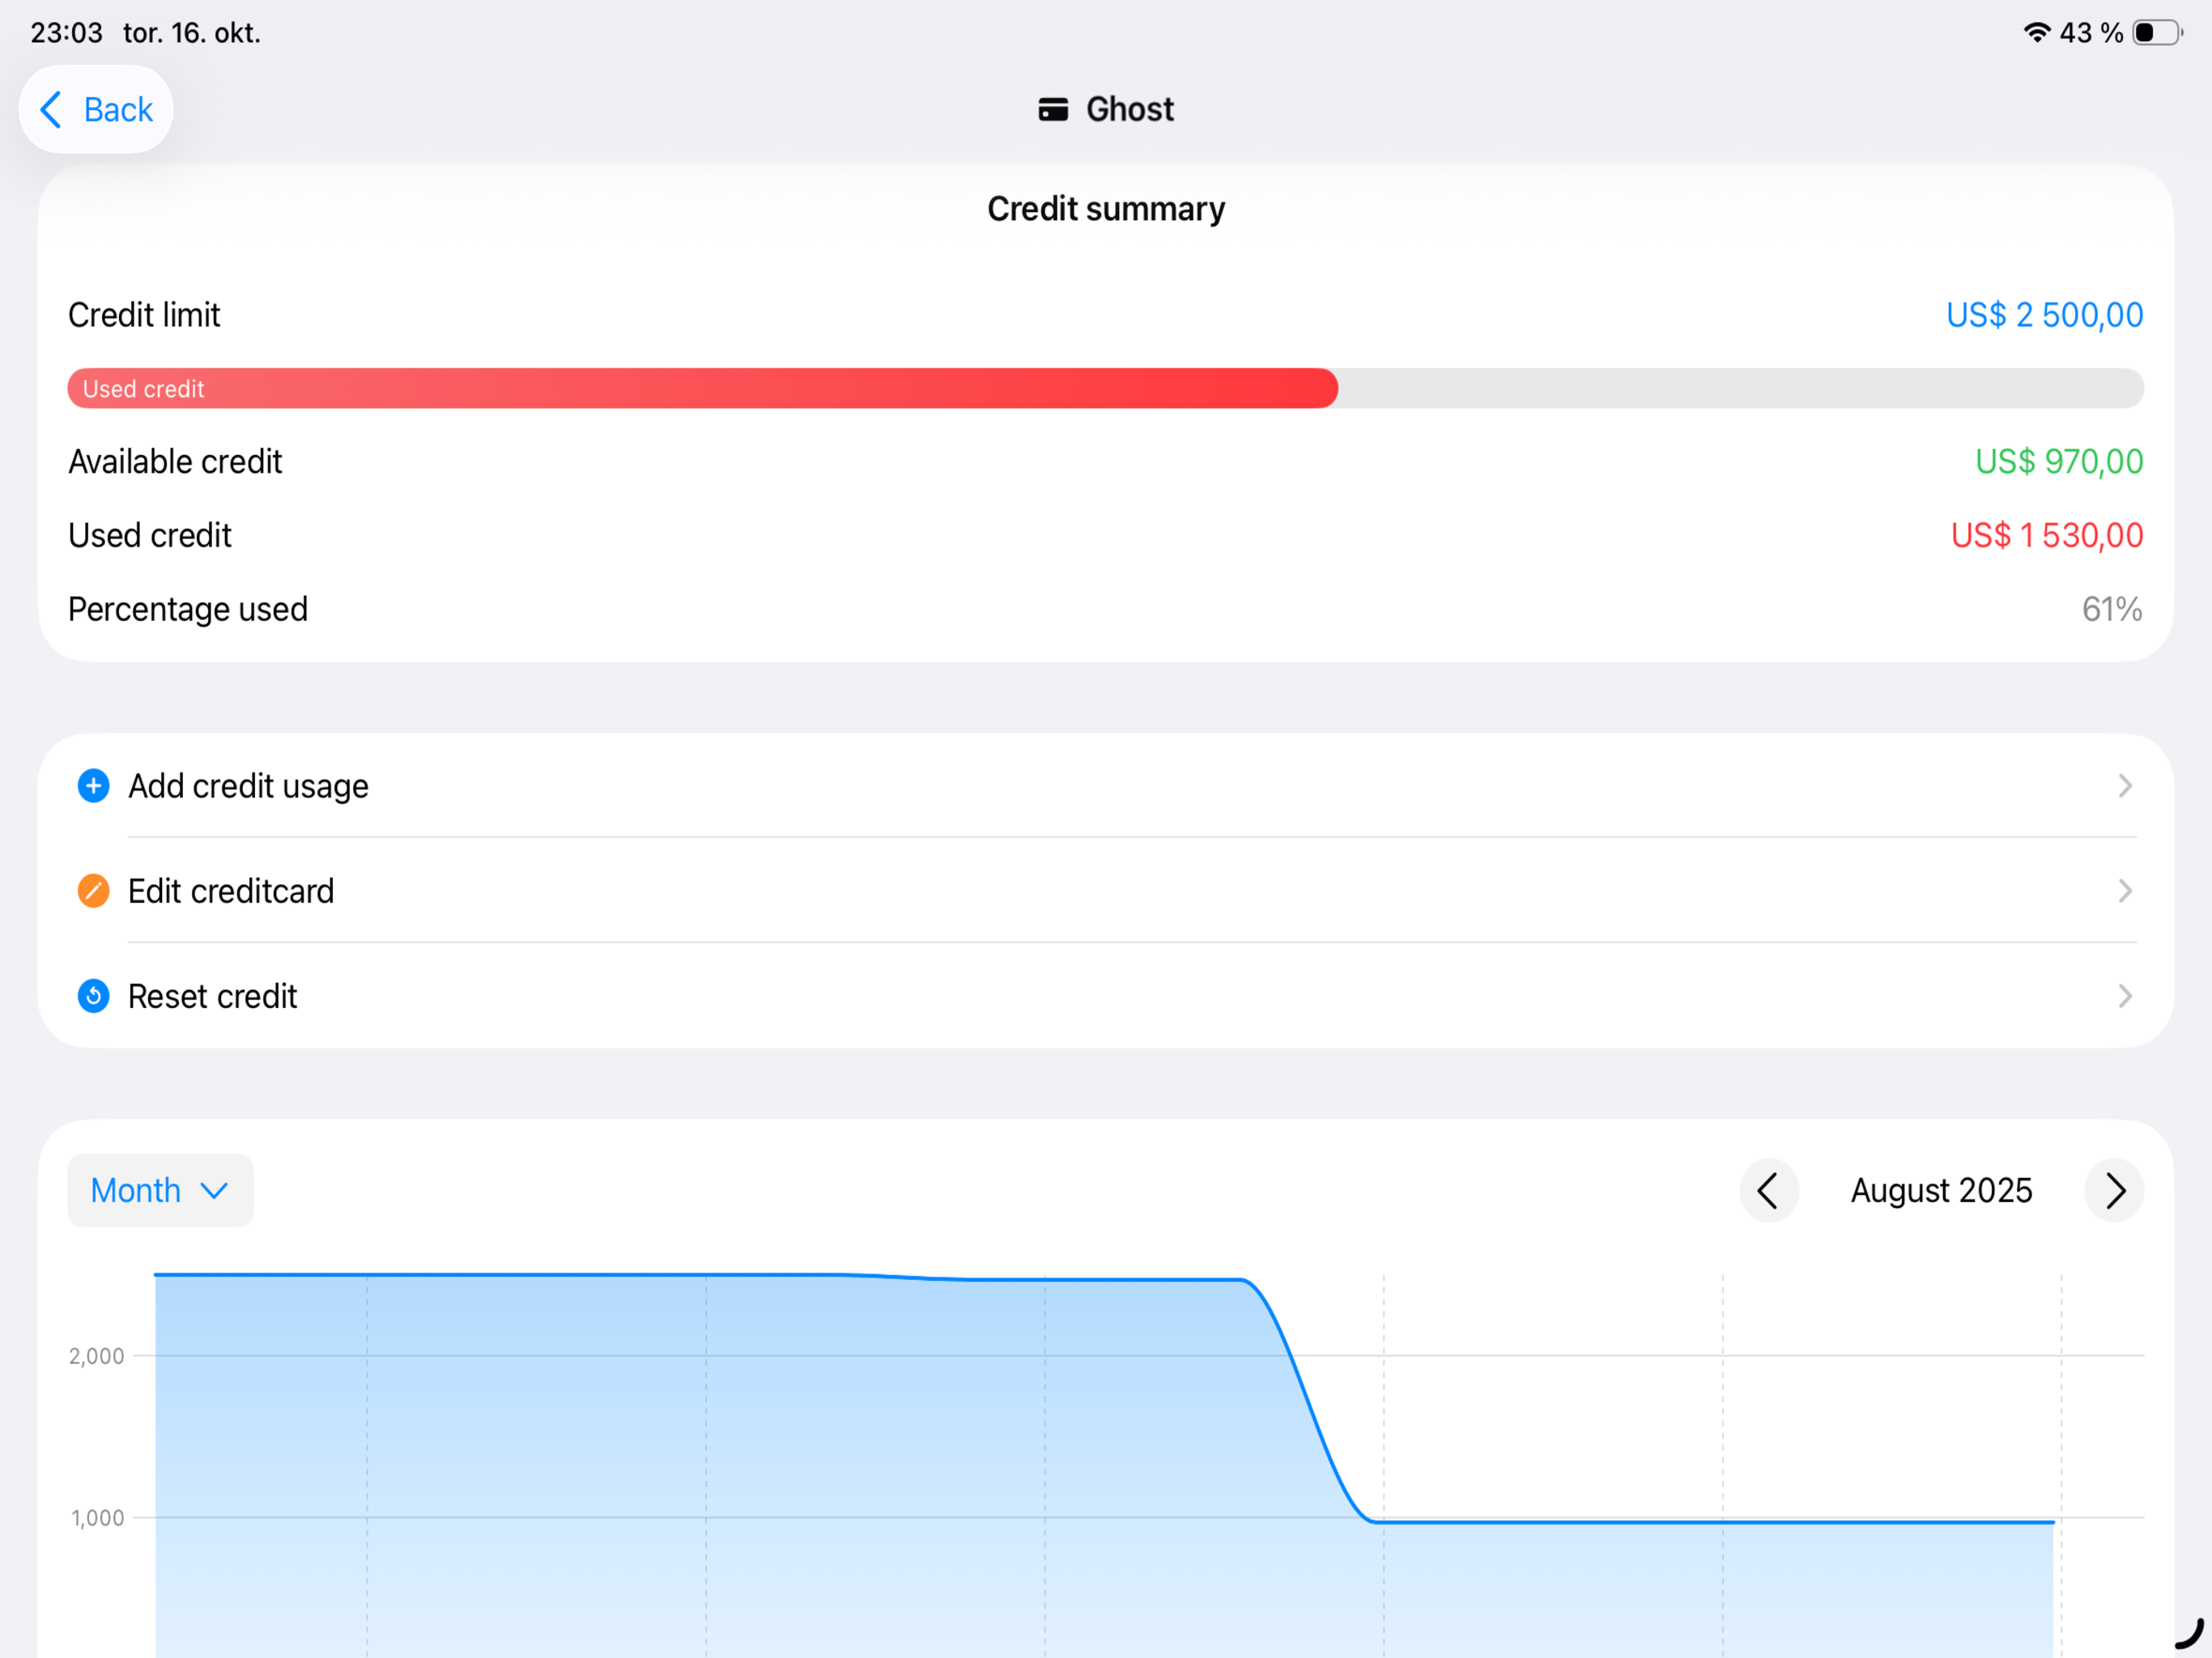Click the Available credit label
The width and height of the screenshot is (2212, 1658).
pyautogui.click(x=175, y=461)
